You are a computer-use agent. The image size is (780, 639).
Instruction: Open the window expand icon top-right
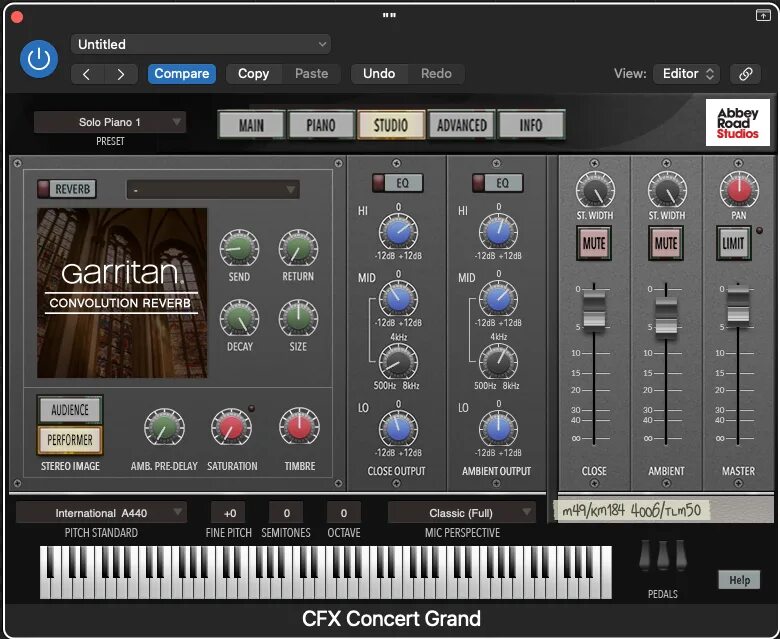click(763, 15)
